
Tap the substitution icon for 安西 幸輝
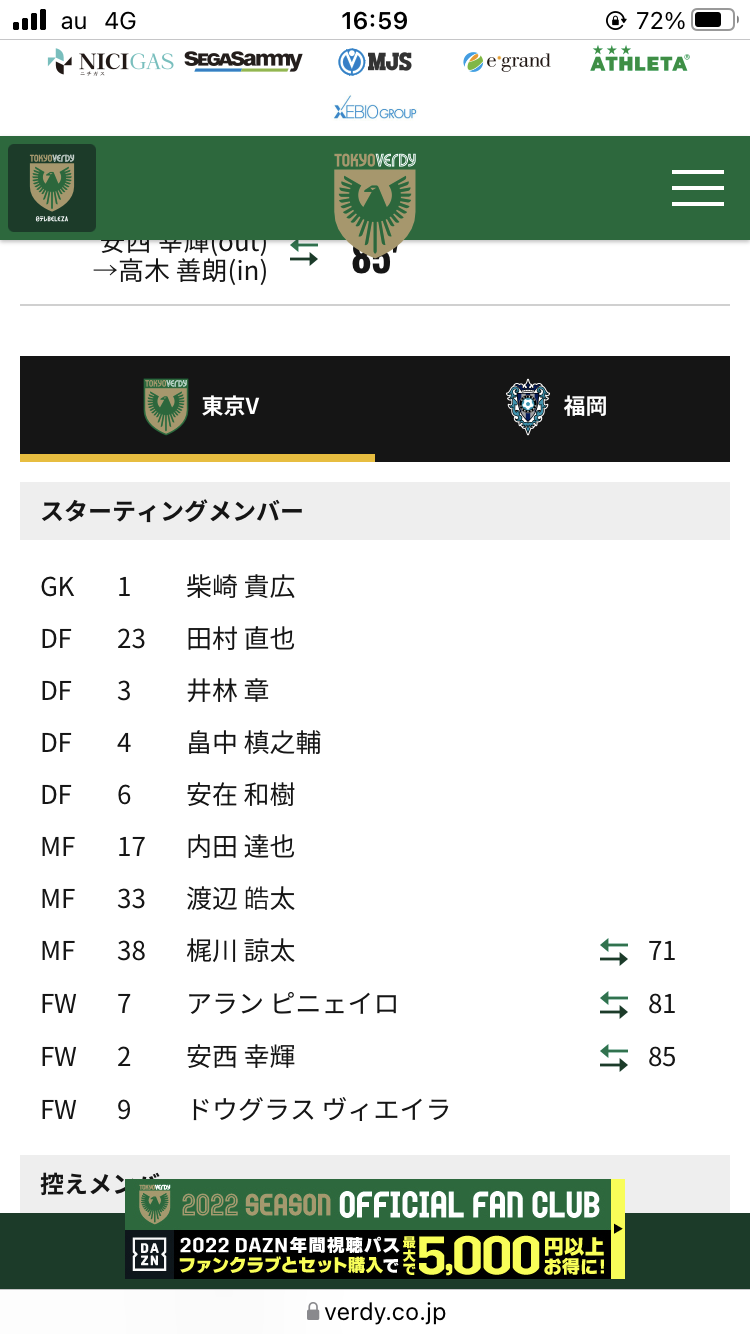(614, 1057)
